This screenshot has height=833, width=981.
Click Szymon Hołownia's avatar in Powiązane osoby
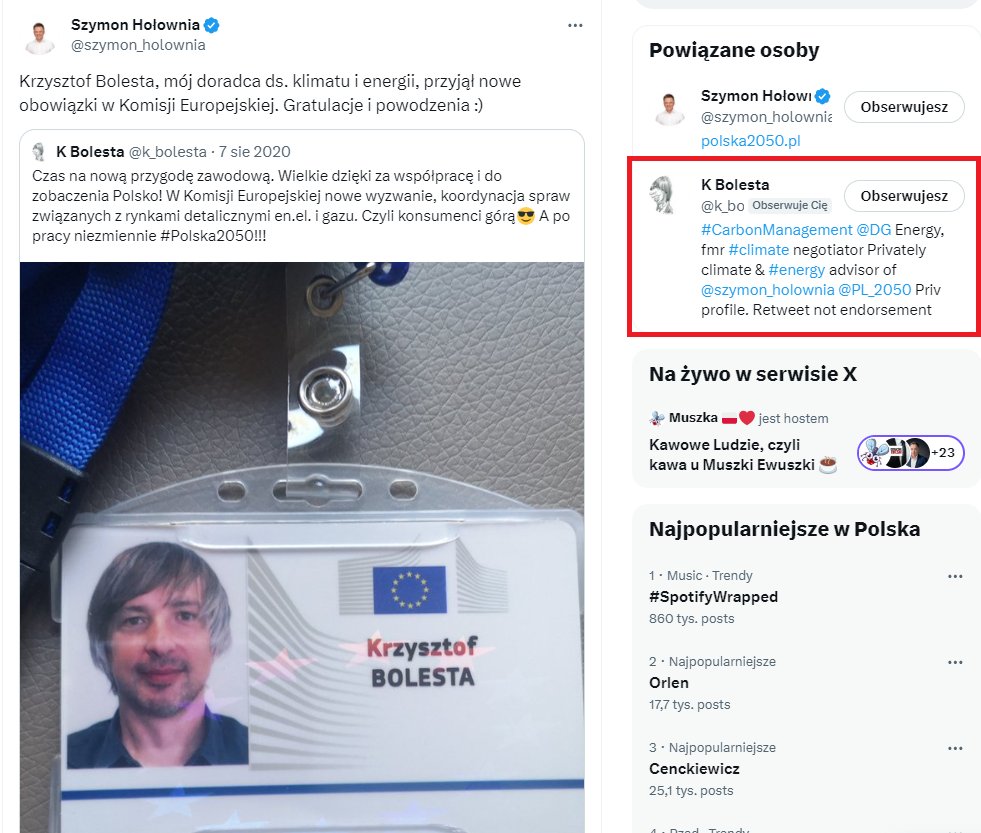coord(669,108)
